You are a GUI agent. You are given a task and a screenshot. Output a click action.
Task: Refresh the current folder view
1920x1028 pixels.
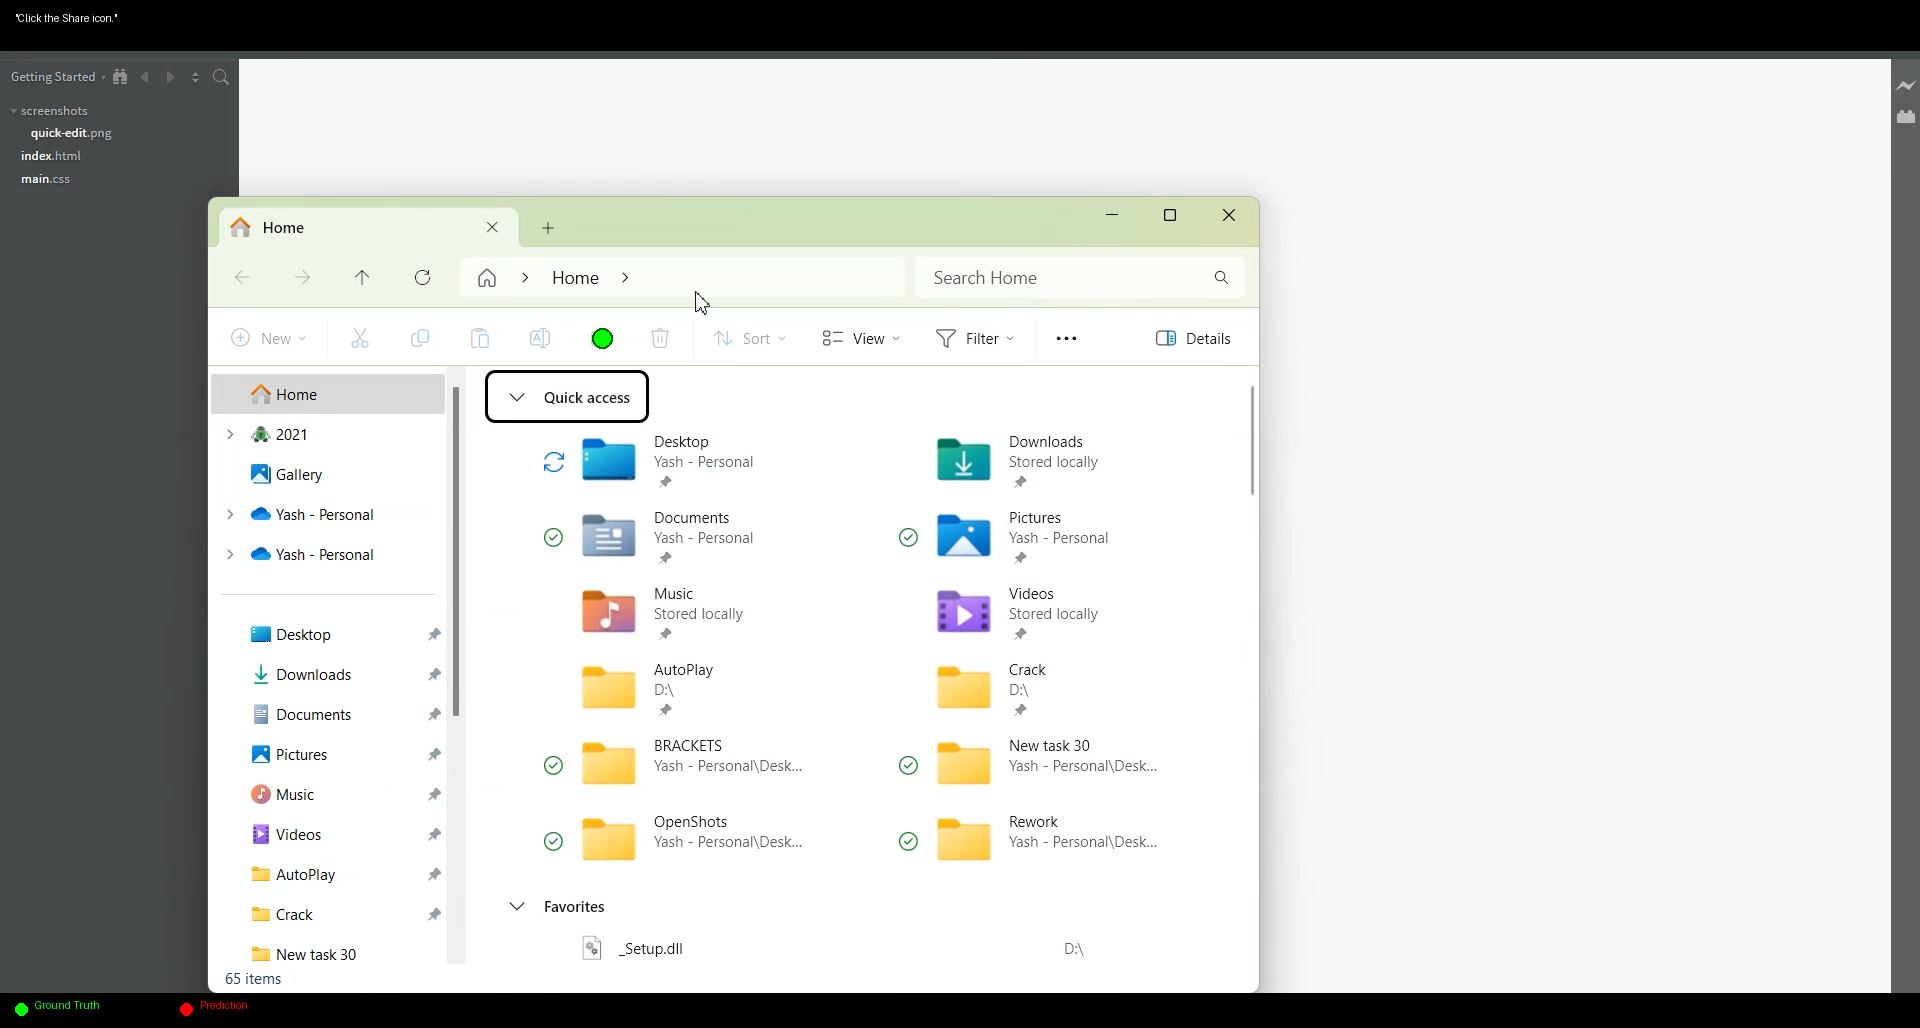click(x=423, y=278)
